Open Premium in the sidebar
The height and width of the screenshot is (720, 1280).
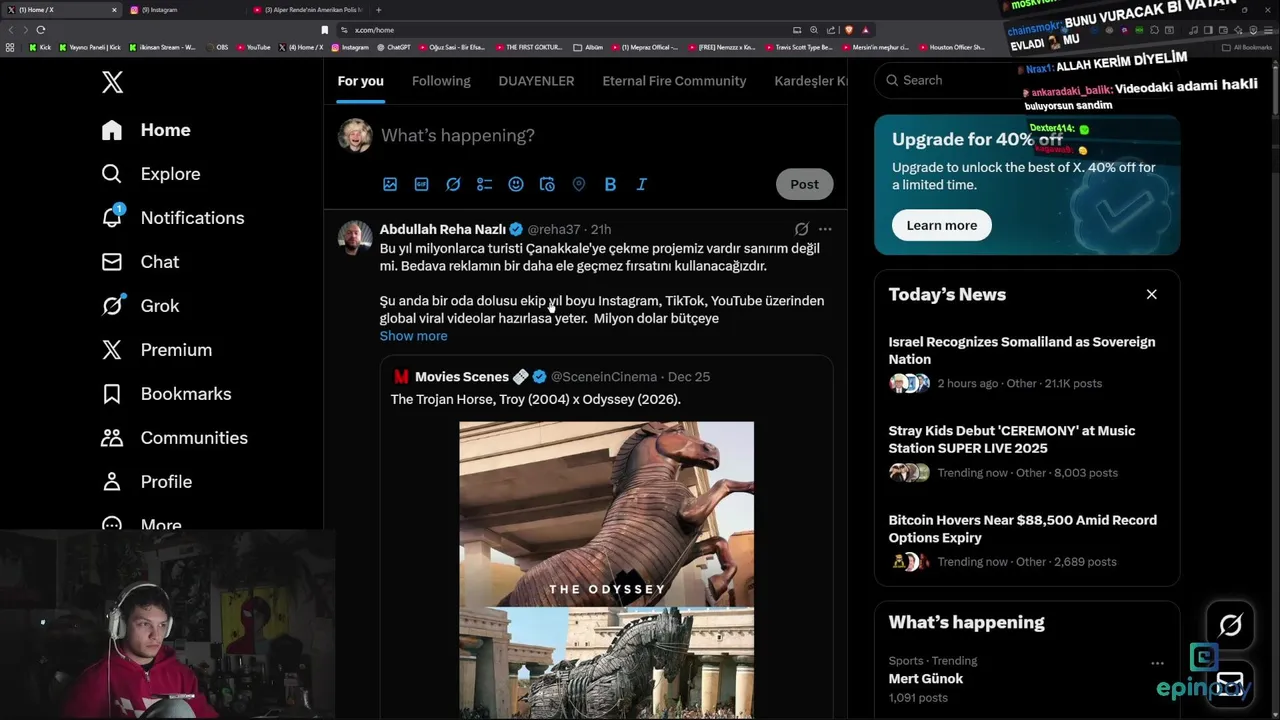pos(156,350)
